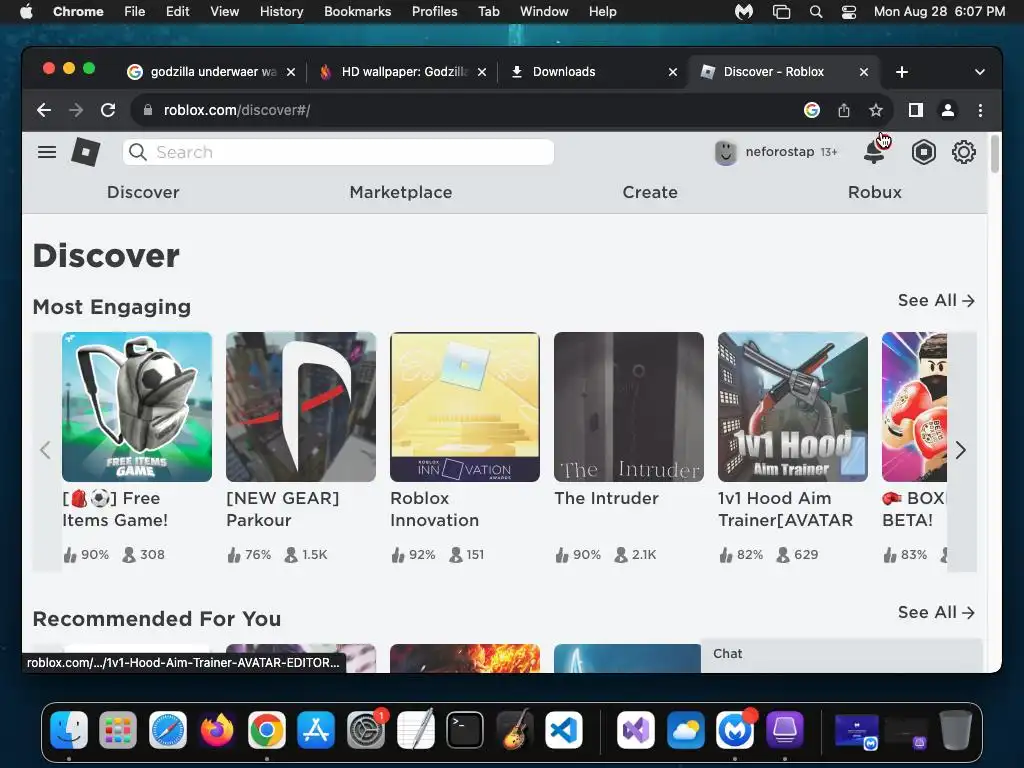Image resolution: width=1024 pixels, height=768 pixels.
Task: Click See All for Most Engaging
Action: [x=936, y=300]
